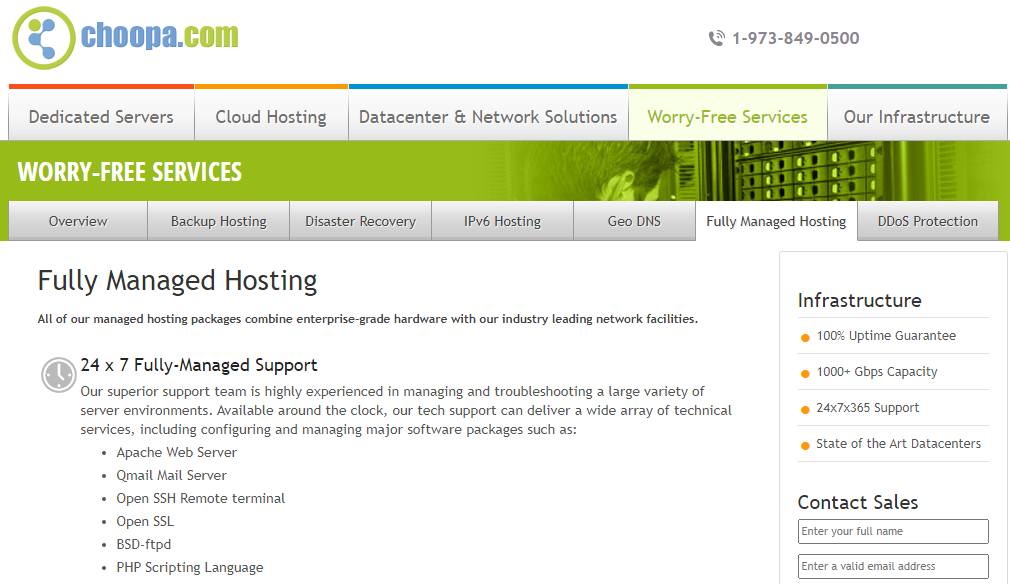This screenshot has width=1010, height=584.
Task: Click the orange bullet beside 1000+ Gbps Capacity
Action: click(x=805, y=373)
